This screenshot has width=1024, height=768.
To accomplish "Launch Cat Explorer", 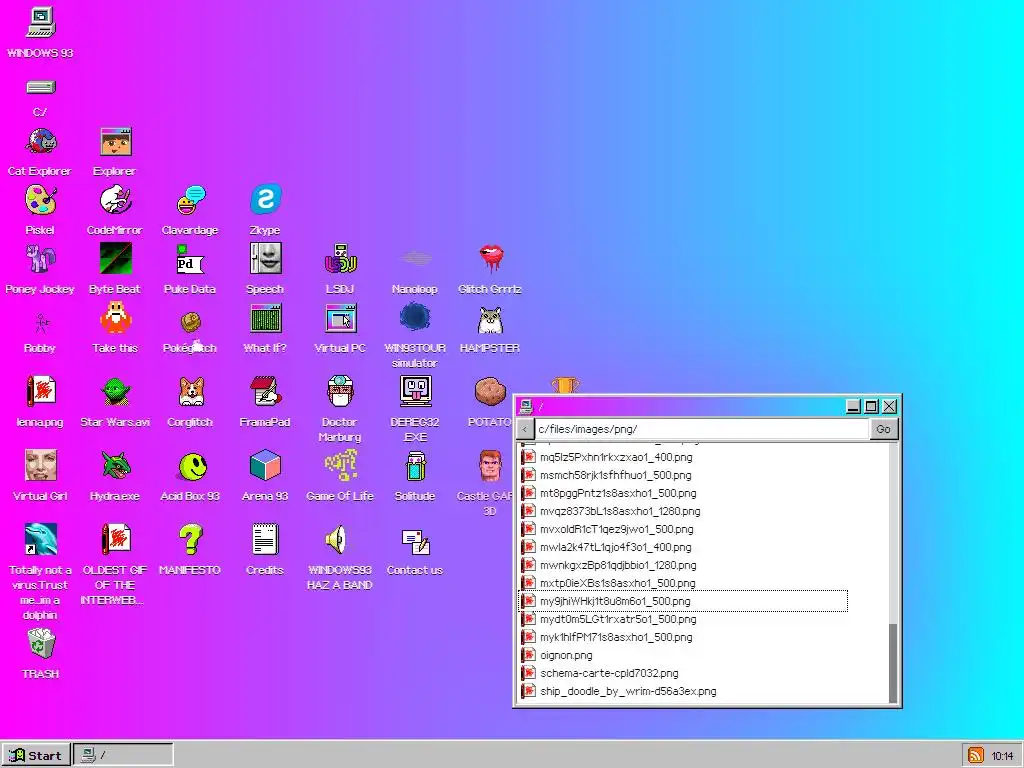I will [40, 142].
